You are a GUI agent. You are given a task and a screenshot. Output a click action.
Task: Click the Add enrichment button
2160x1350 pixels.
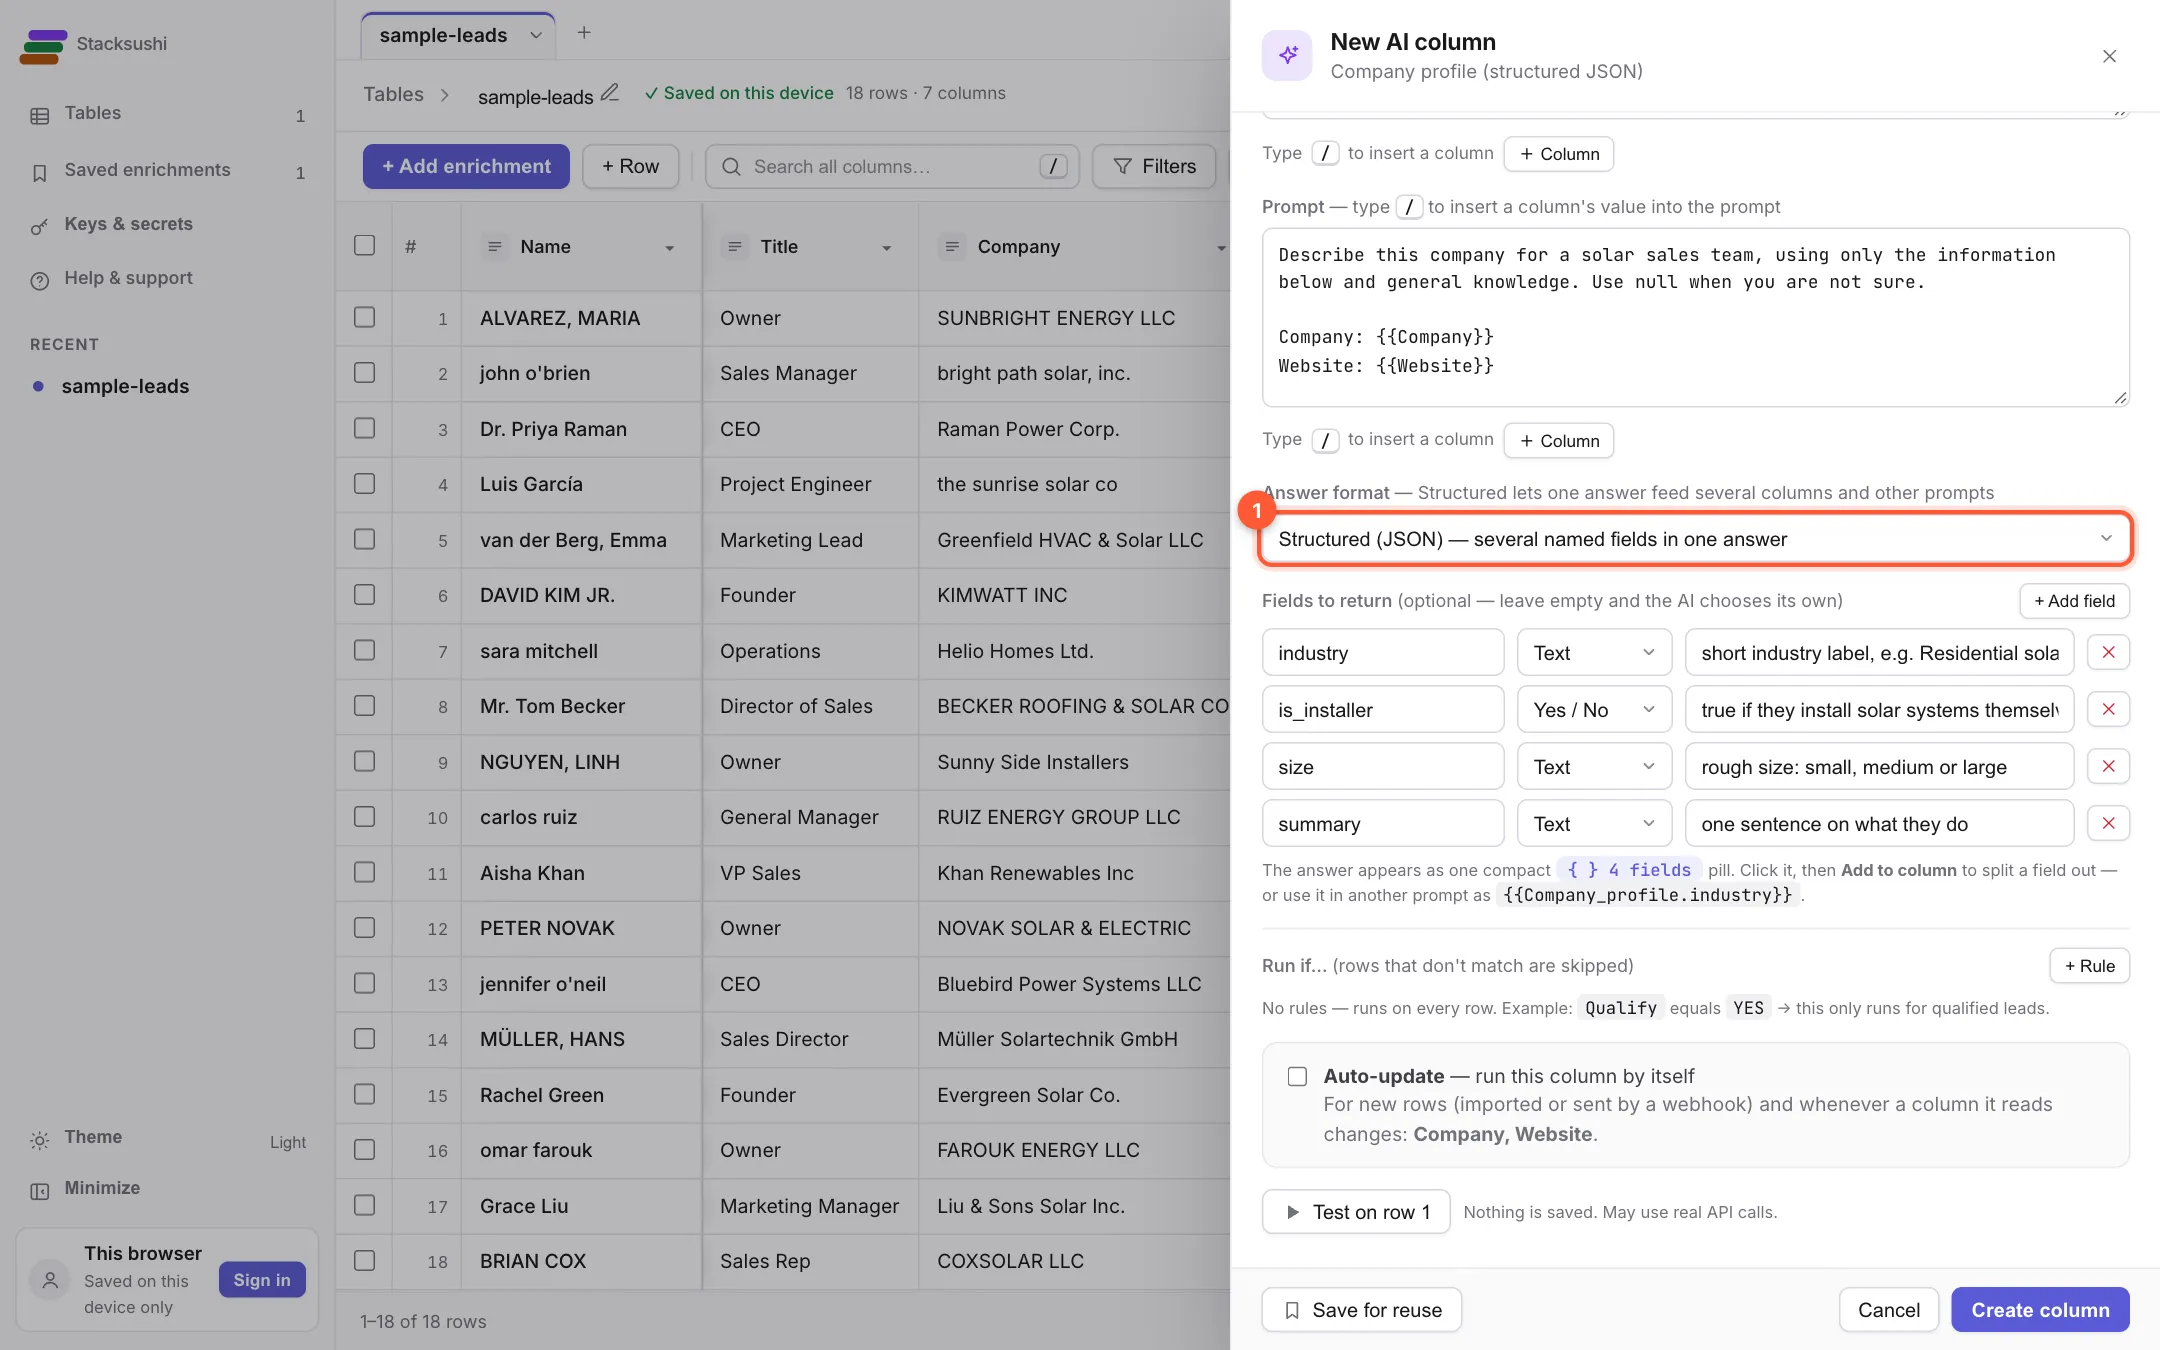(x=466, y=166)
